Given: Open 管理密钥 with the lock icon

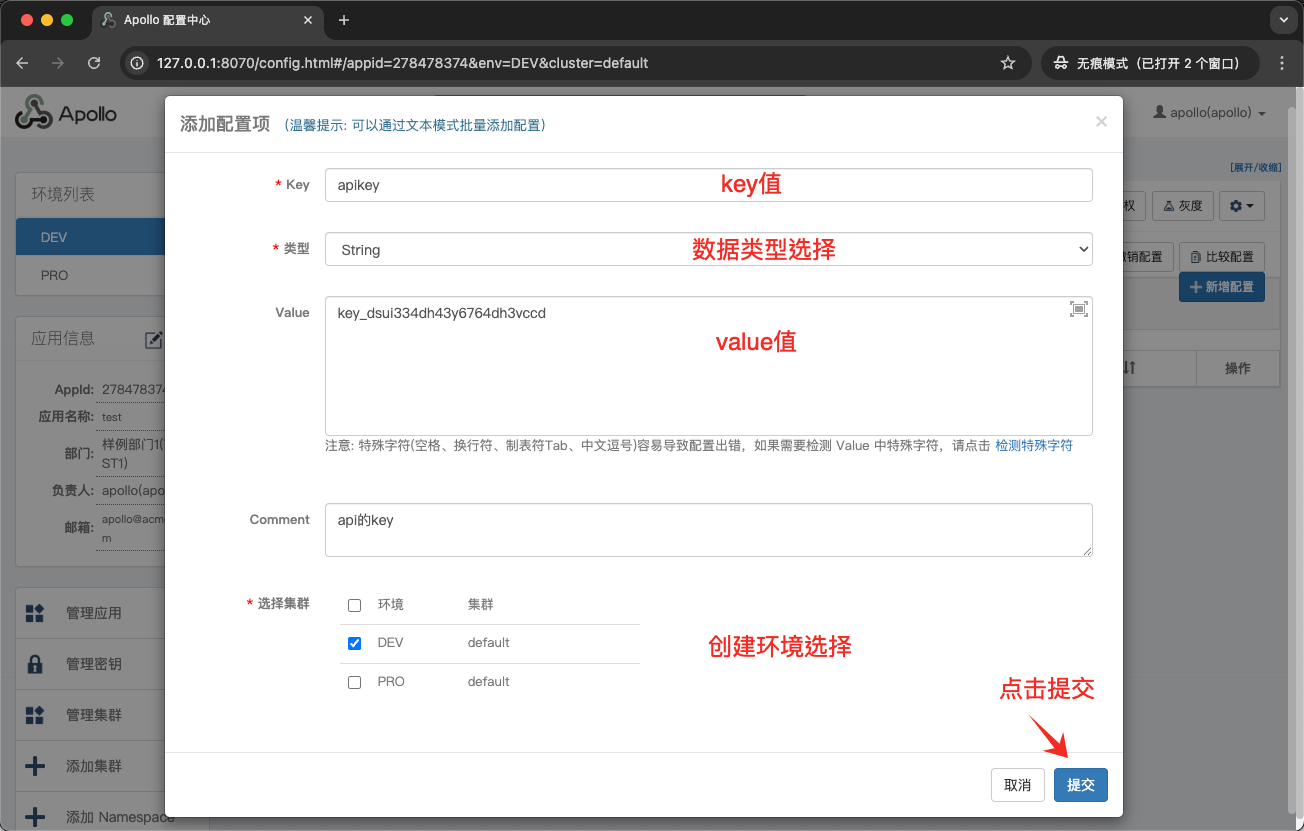Looking at the screenshot, I should click(x=35, y=664).
